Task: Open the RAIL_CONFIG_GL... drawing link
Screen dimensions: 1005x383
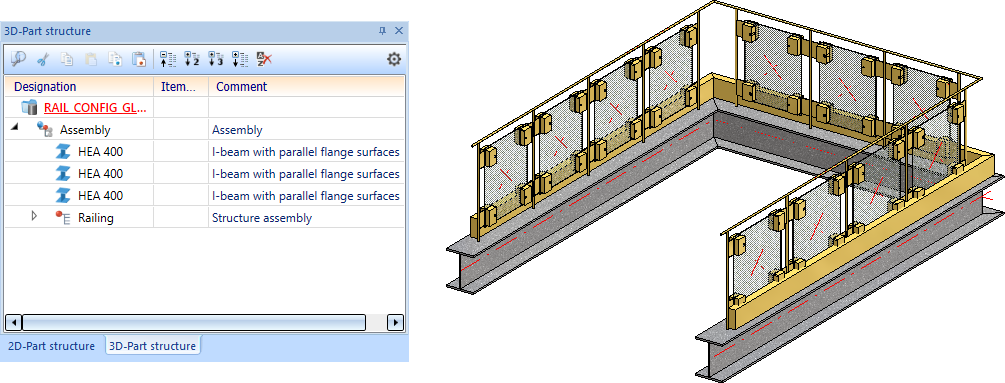Action: pyautogui.click(x=95, y=108)
